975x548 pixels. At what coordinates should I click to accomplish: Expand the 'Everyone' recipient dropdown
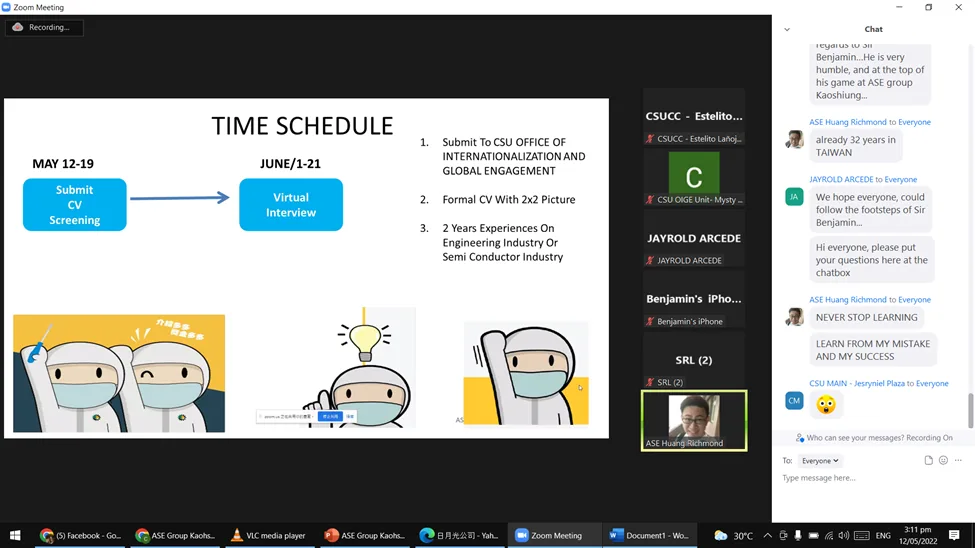[820, 461]
